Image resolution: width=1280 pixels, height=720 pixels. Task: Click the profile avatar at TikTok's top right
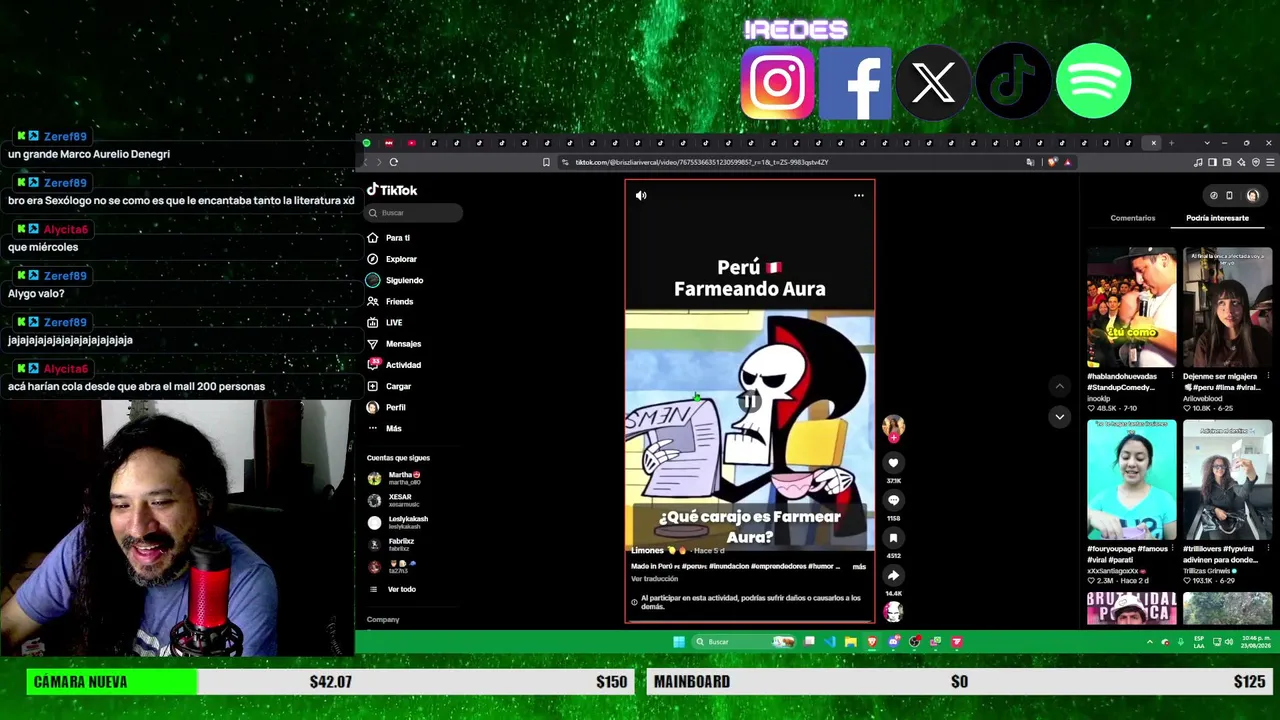[x=1253, y=196]
